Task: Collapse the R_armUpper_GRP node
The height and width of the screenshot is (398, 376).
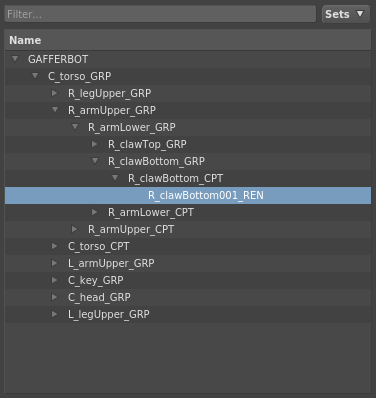Action: click(55, 110)
